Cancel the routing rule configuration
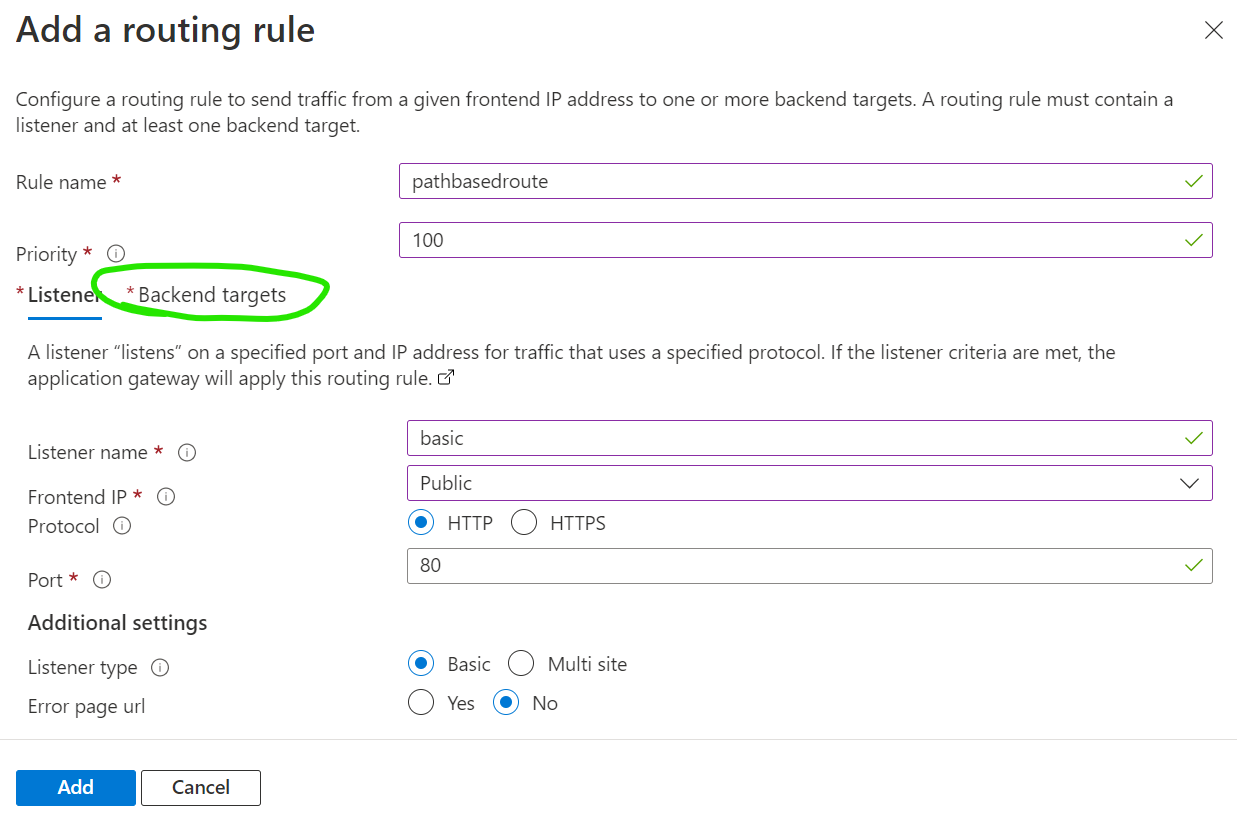 pyautogui.click(x=200, y=787)
